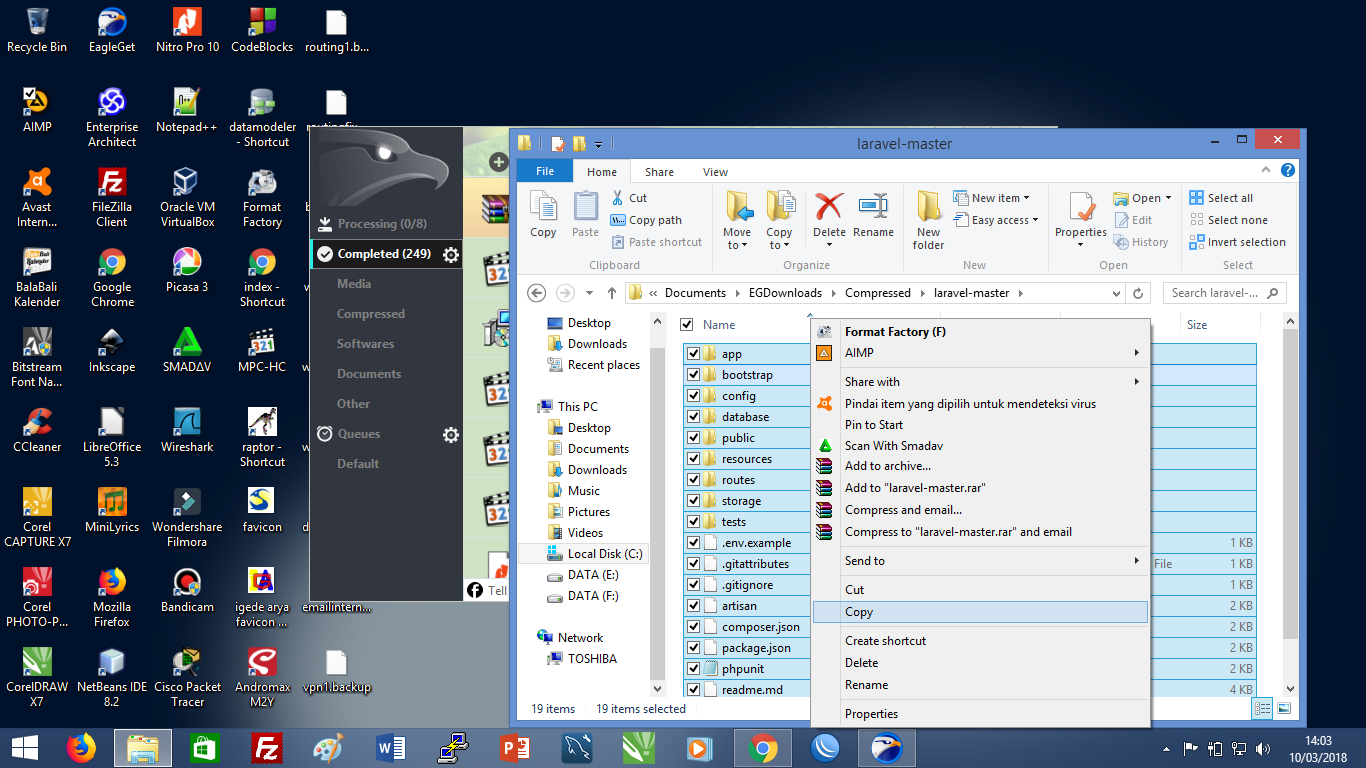Choose Cut in the context menu

(x=980, y=590)
